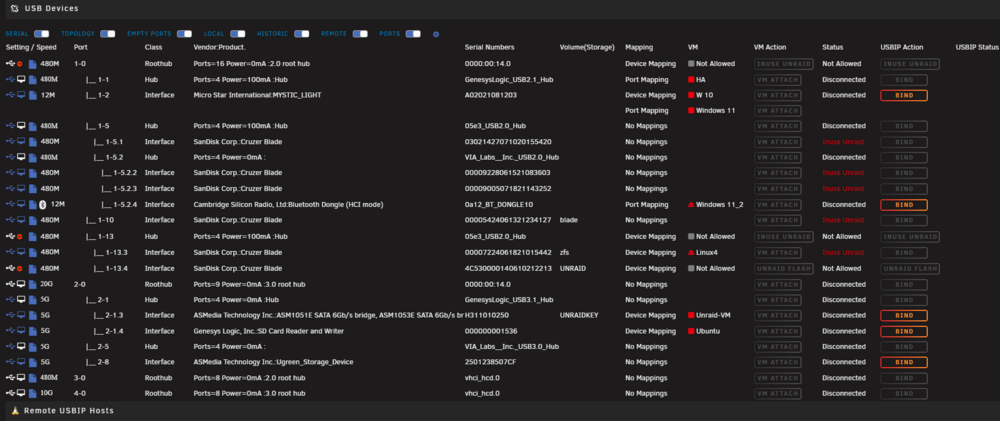Click the GenesysLogic_USB3.1_Hub serial text

(509, 300)
